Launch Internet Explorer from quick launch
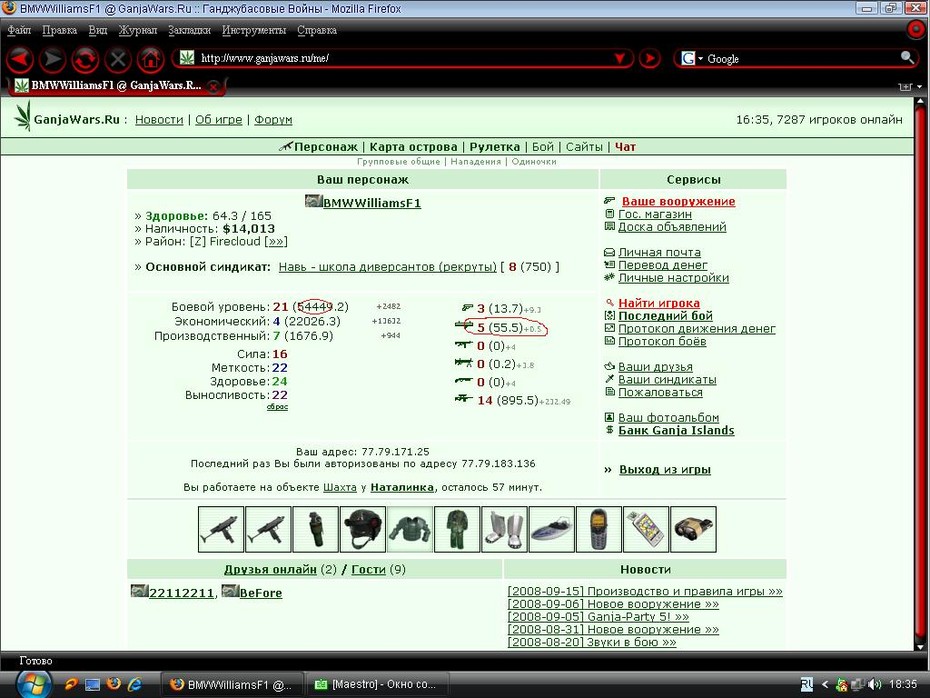 (134, 684)
